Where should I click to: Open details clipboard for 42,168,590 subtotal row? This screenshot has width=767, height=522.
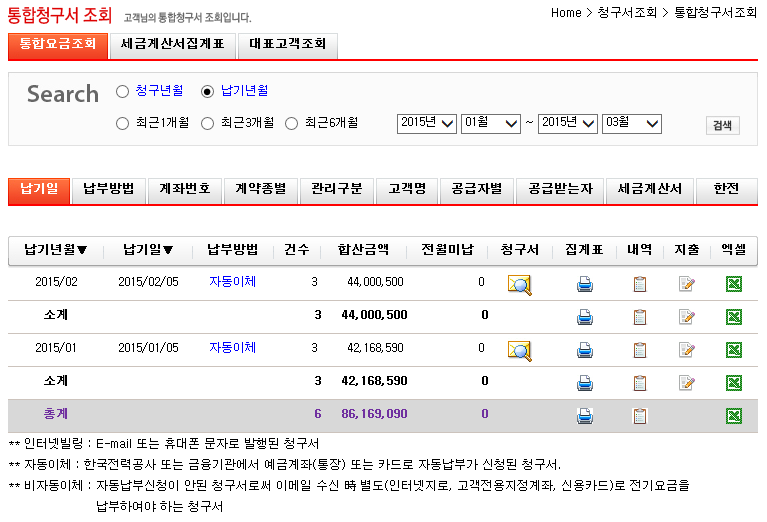point(640,383)
